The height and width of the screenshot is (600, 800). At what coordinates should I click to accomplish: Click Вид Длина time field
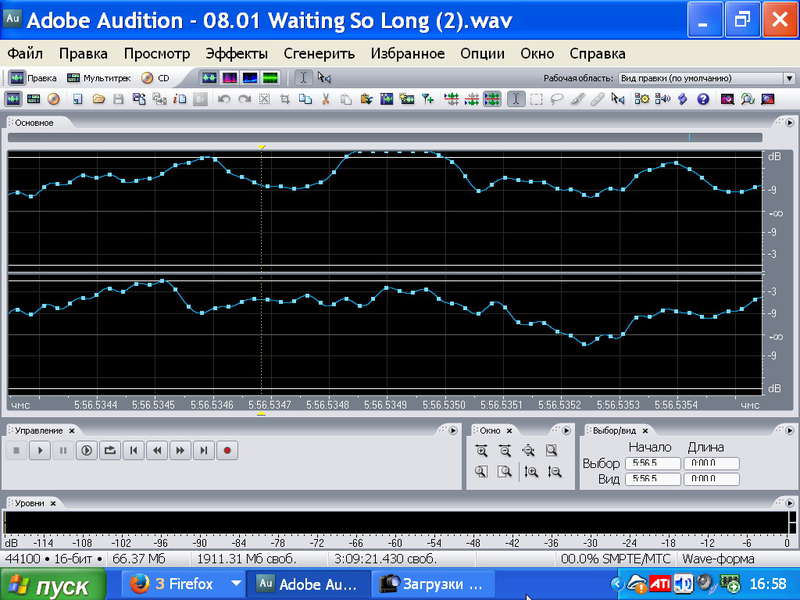711,479
